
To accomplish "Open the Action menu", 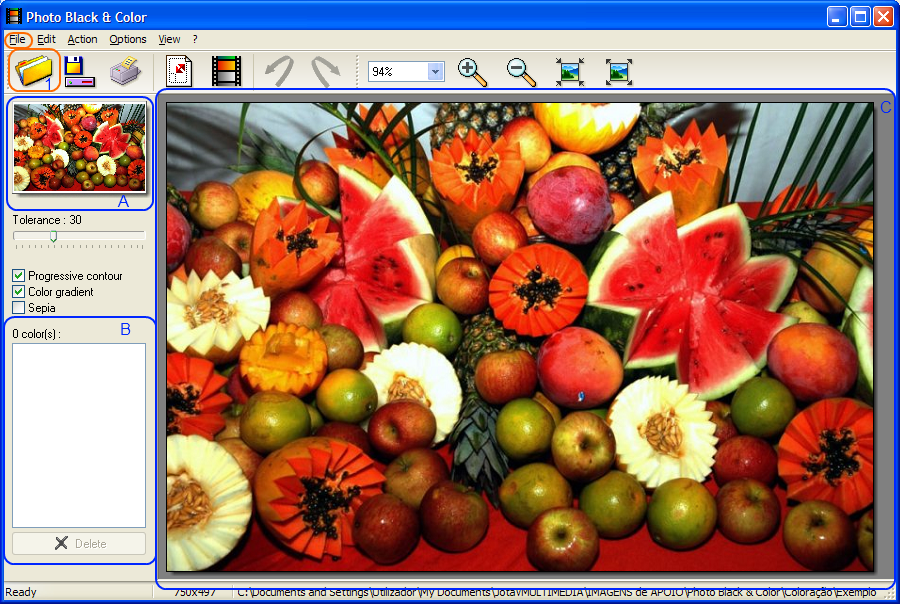I will click(x=82, y=40).
